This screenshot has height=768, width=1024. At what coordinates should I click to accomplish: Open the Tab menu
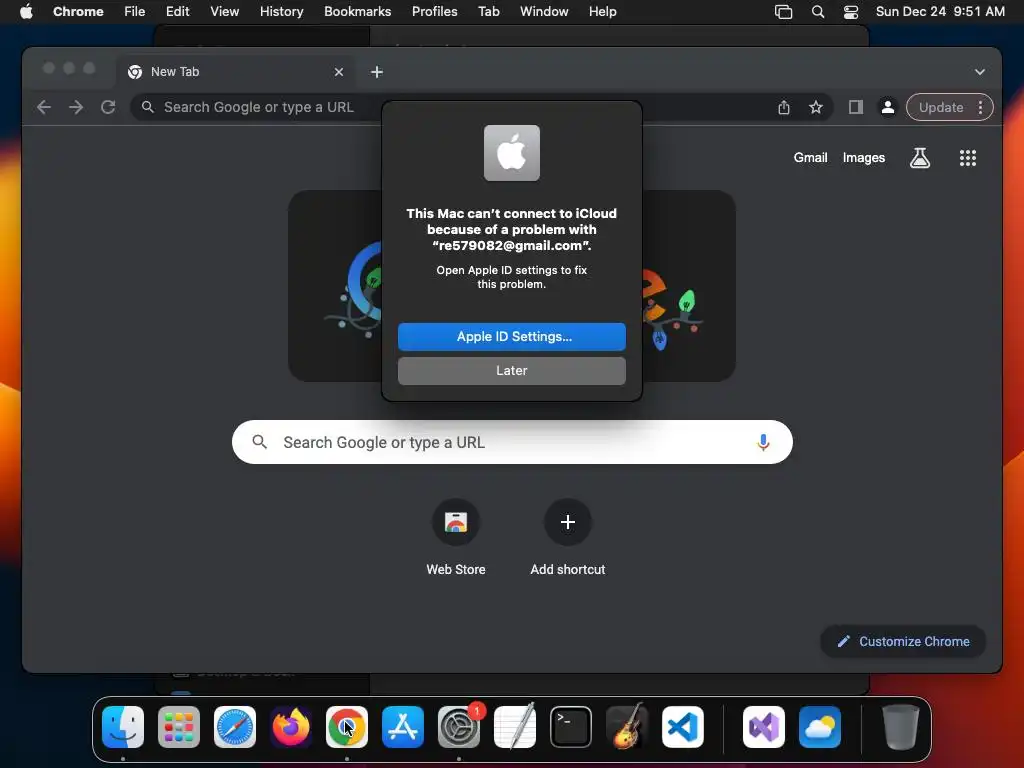click(488, 11)
